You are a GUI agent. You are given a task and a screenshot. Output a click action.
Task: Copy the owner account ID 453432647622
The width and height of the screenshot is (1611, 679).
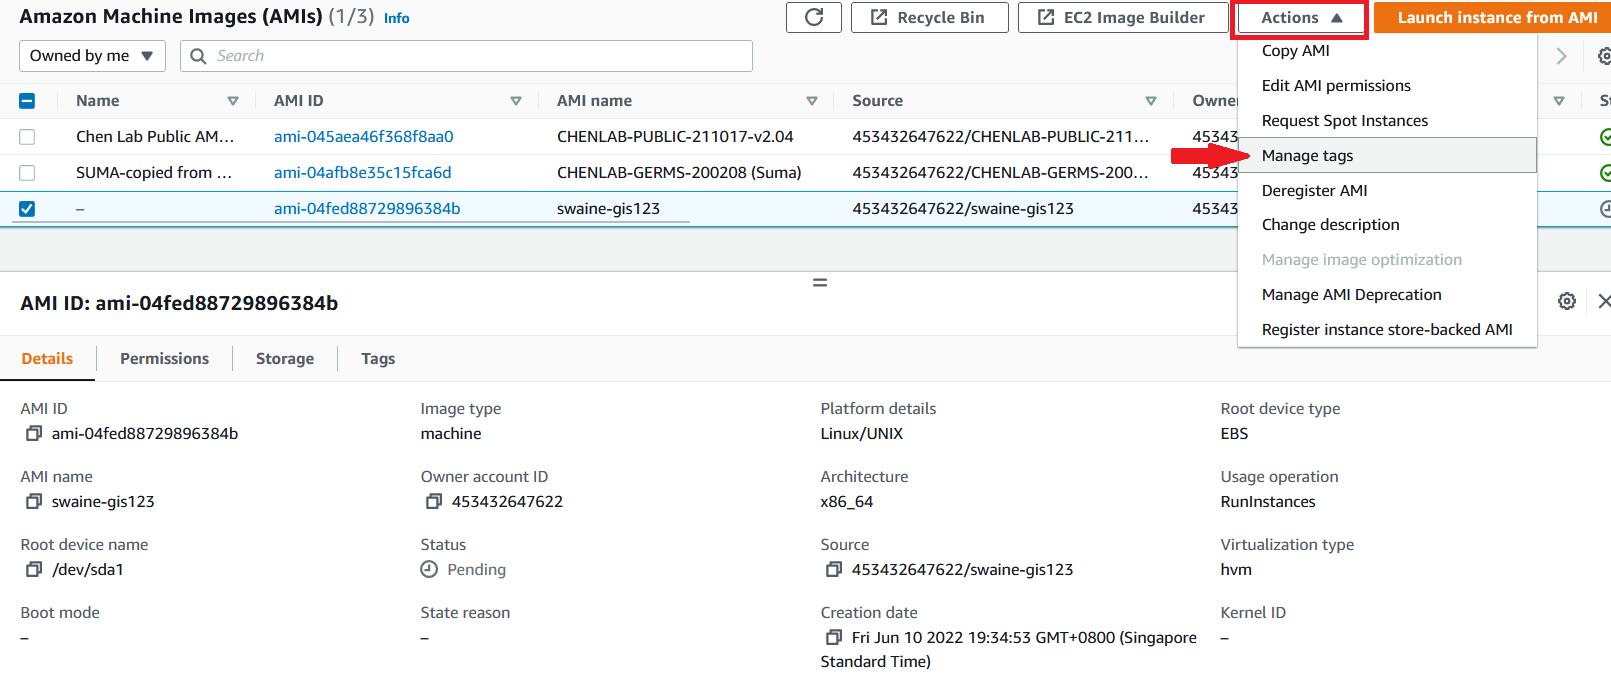pos(434,501)
